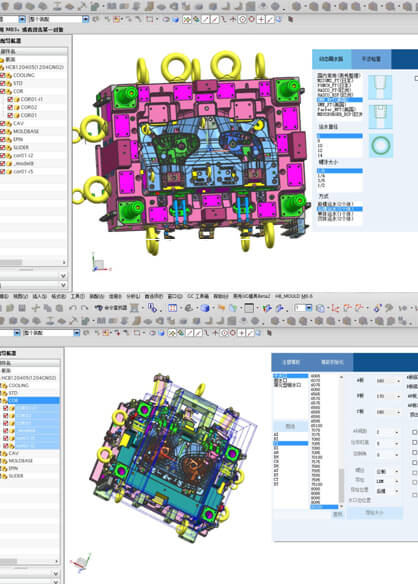Open the 视图(V) menu

click(20, 296)
